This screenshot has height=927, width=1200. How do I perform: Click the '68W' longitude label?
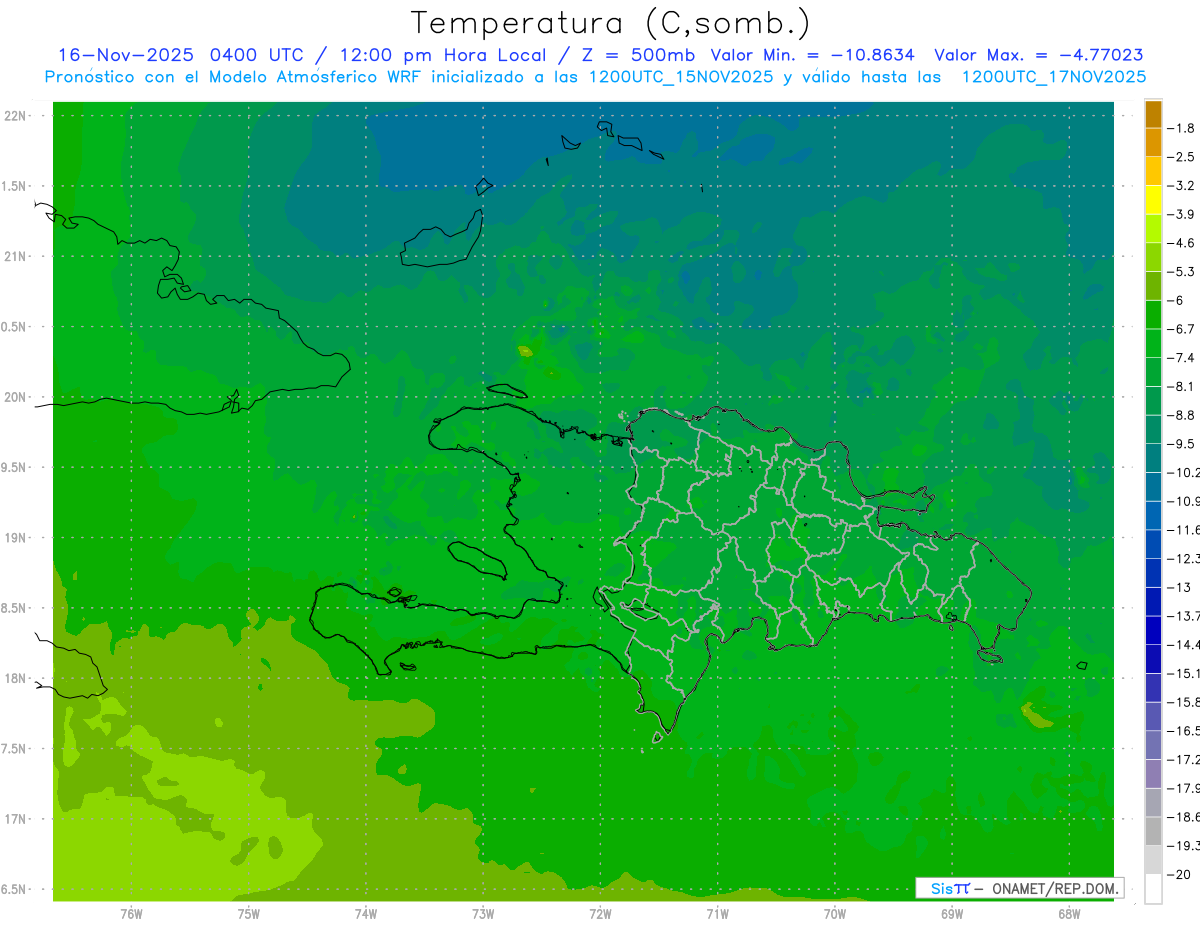(1069, 914)
